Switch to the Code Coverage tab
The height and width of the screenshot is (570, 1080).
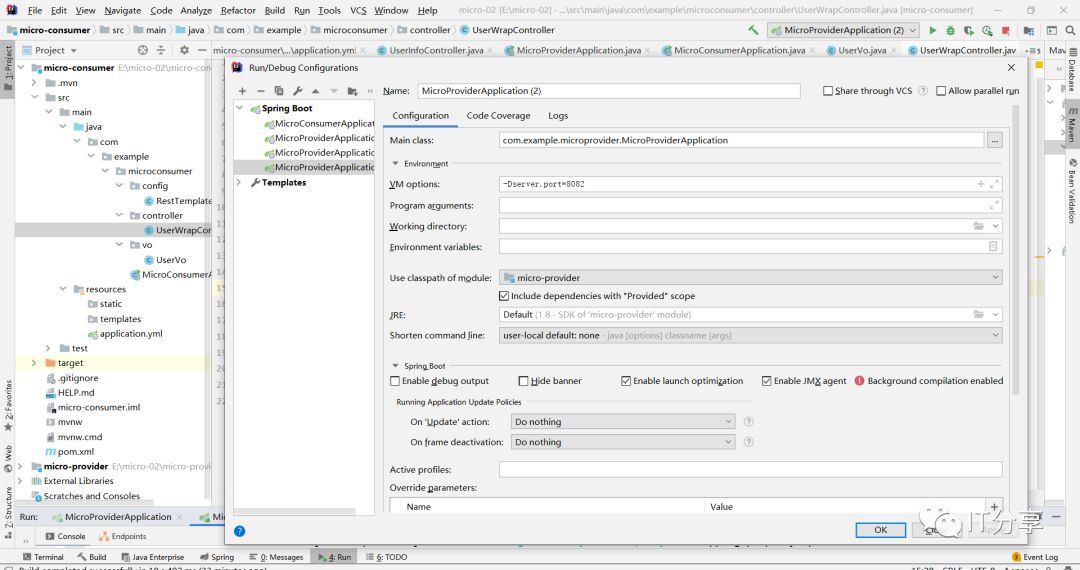pos(498,116)
